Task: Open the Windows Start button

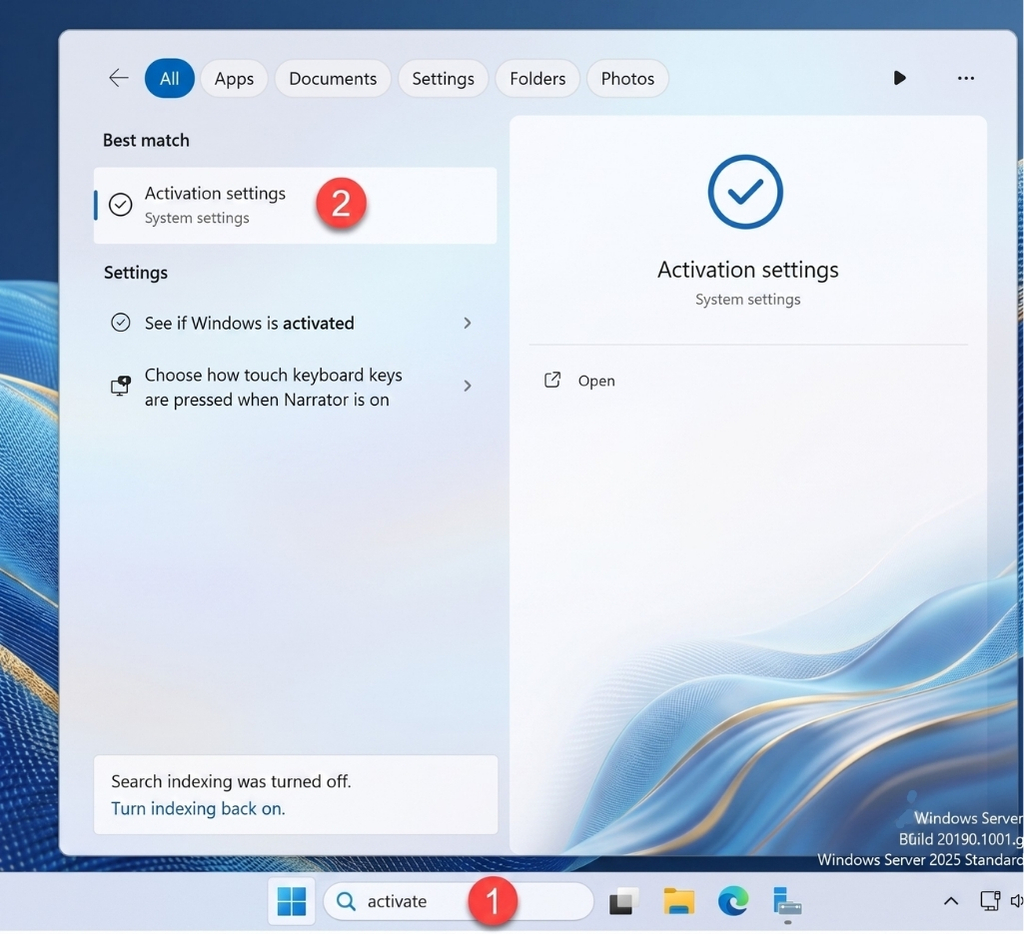Action: click(x=291, y=901)
